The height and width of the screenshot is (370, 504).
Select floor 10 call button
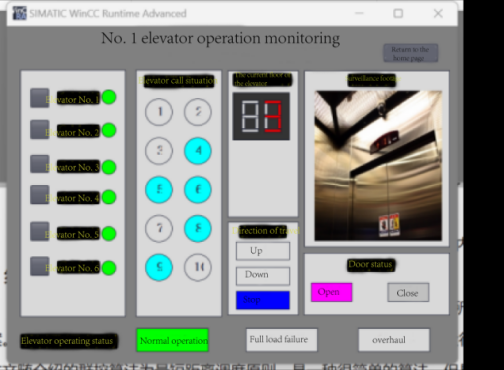(x=198, y=267)
